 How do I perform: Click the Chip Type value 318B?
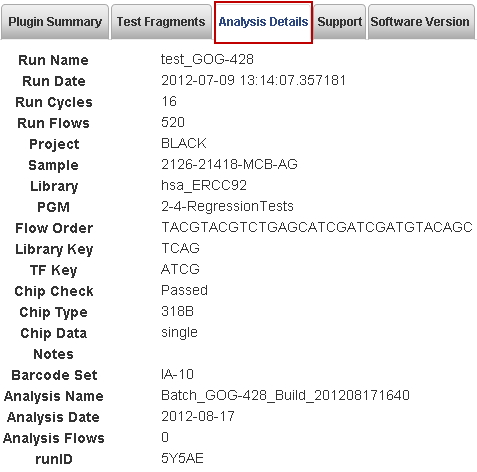(177, 311)
